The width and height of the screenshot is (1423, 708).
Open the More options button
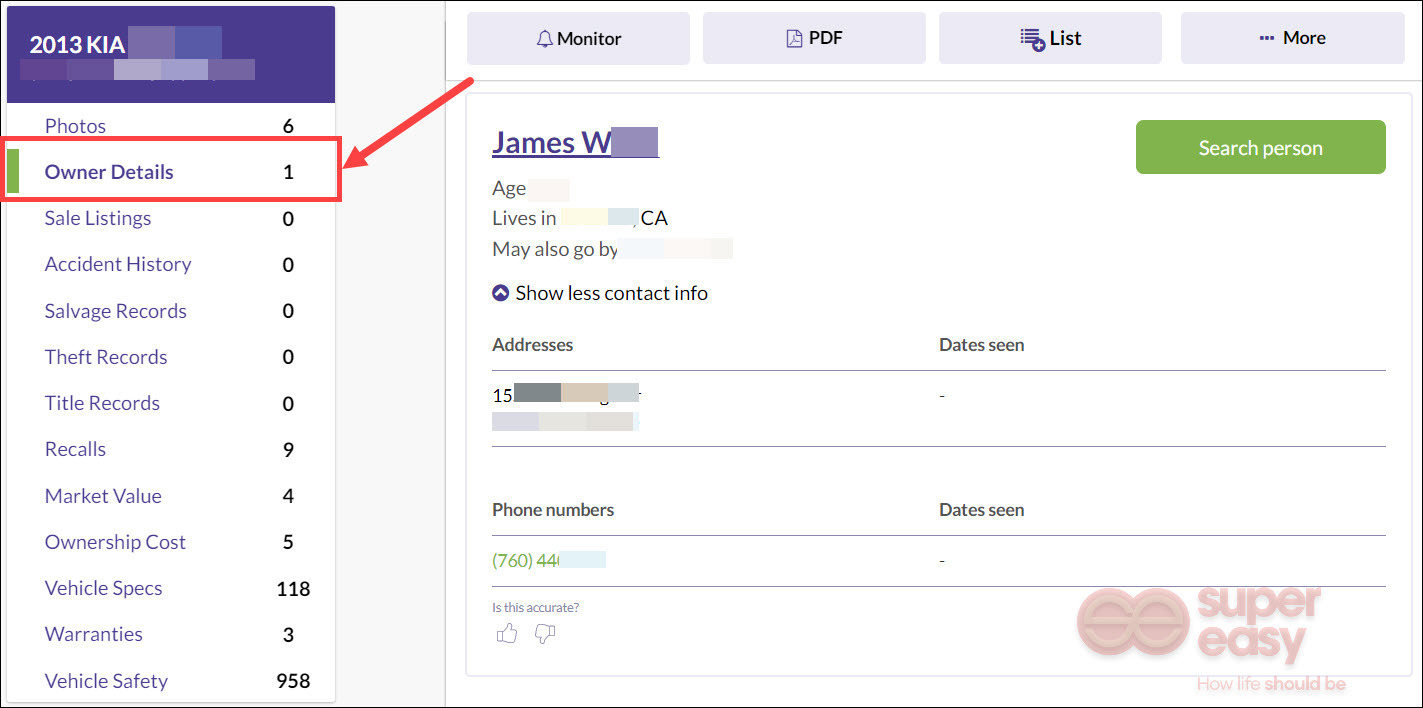(1293, 38)
